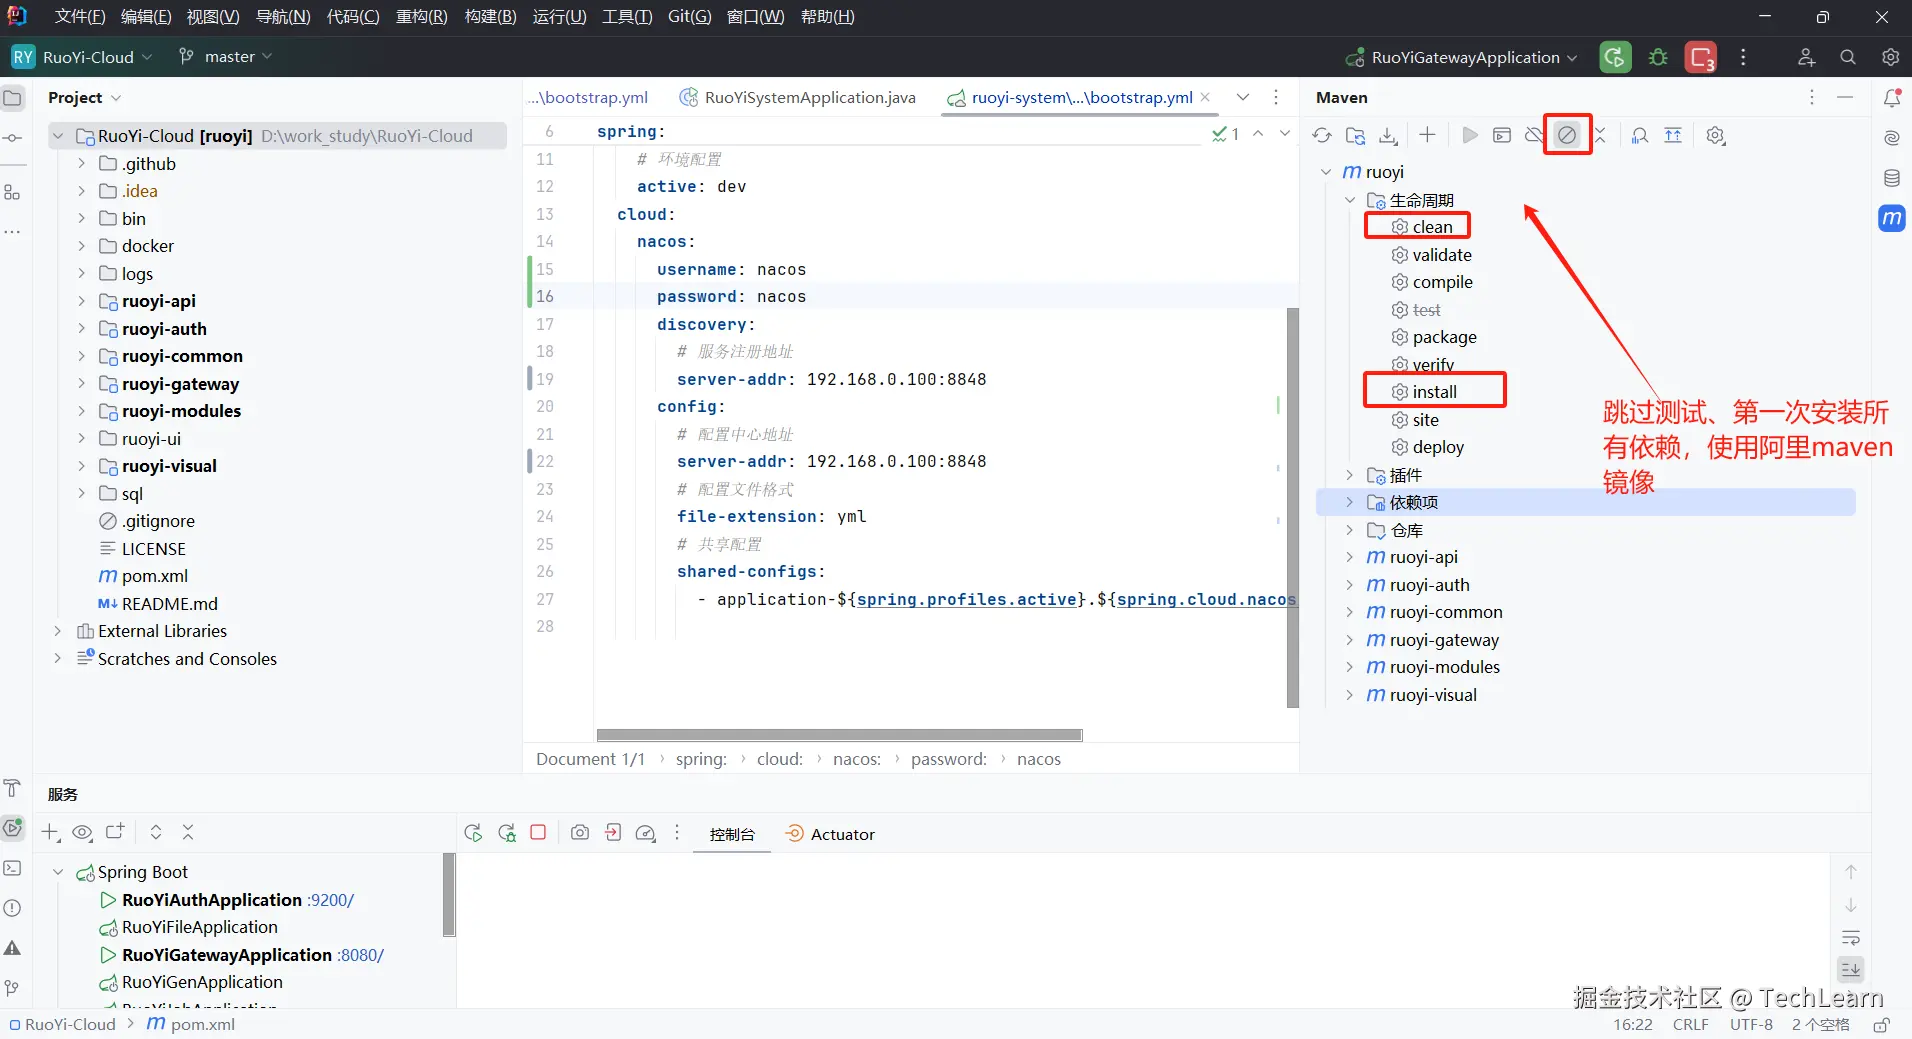Collapse the Spring Boot services node

point(57,872)
